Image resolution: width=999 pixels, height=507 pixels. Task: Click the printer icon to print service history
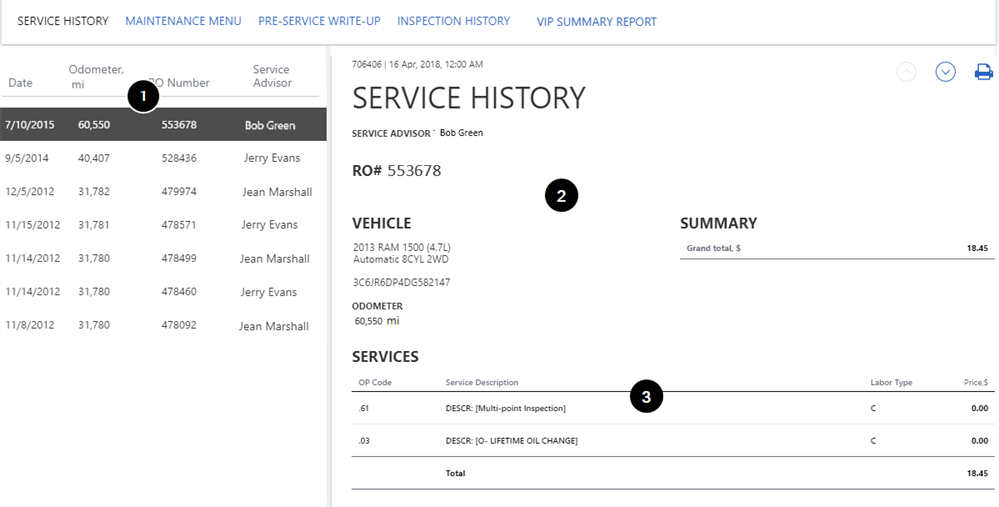click(983, 72)
